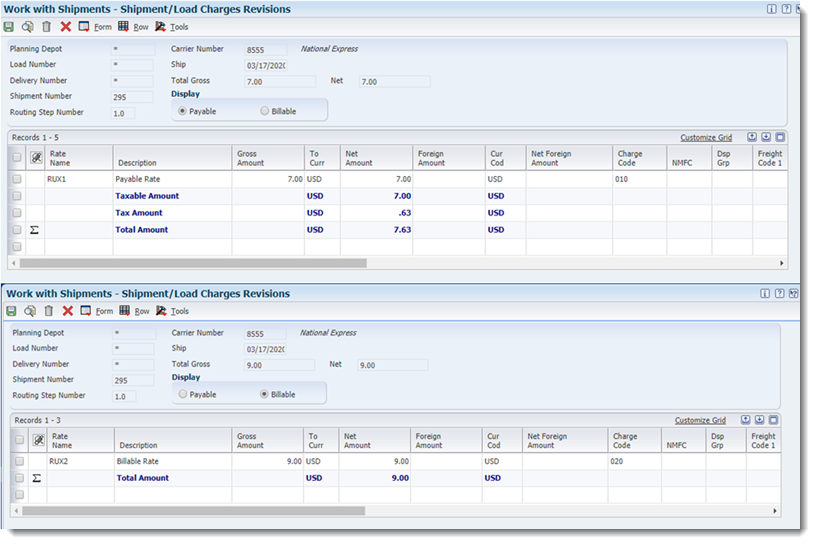Click right scroll arrow of lower grid scrollbar
Viewport: 815px width, 544px height.
pyautogui.click(x=774, y=511)
